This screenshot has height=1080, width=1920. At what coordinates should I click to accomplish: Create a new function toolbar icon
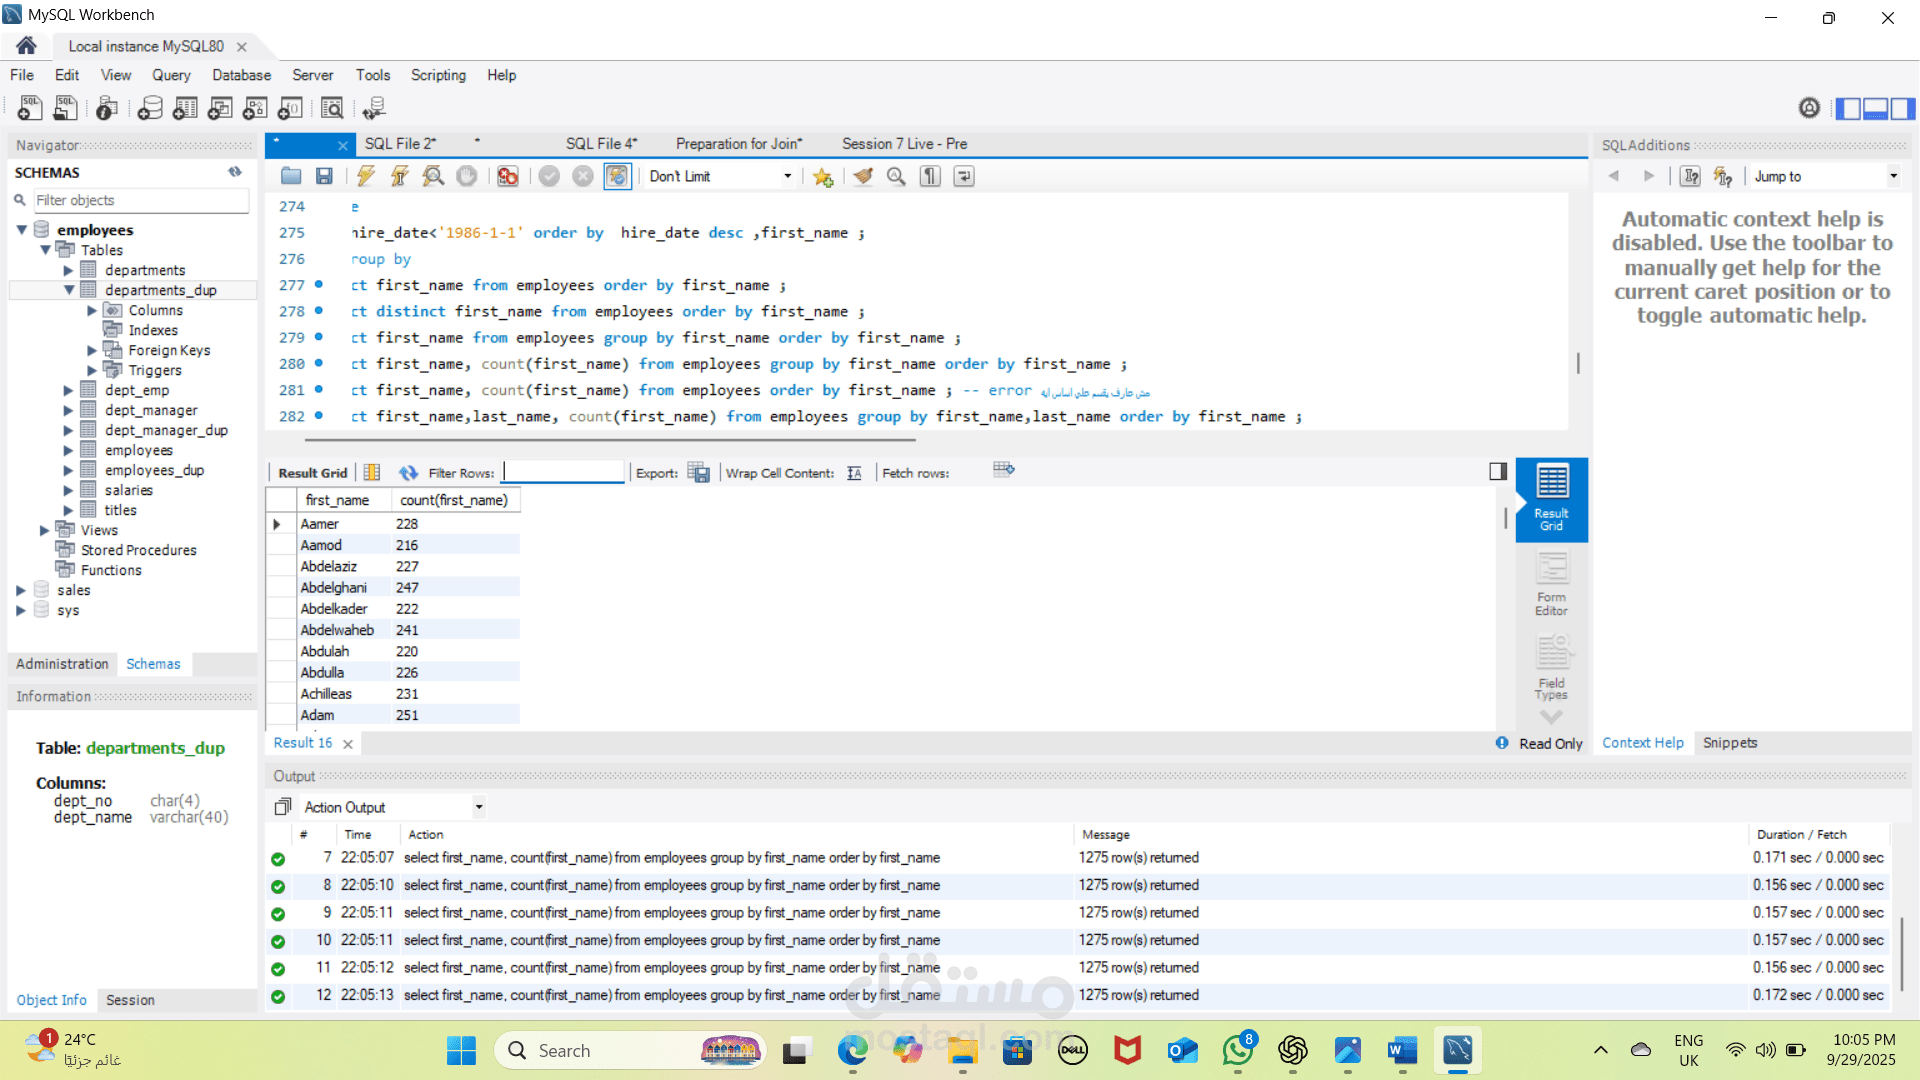[290, 108]
